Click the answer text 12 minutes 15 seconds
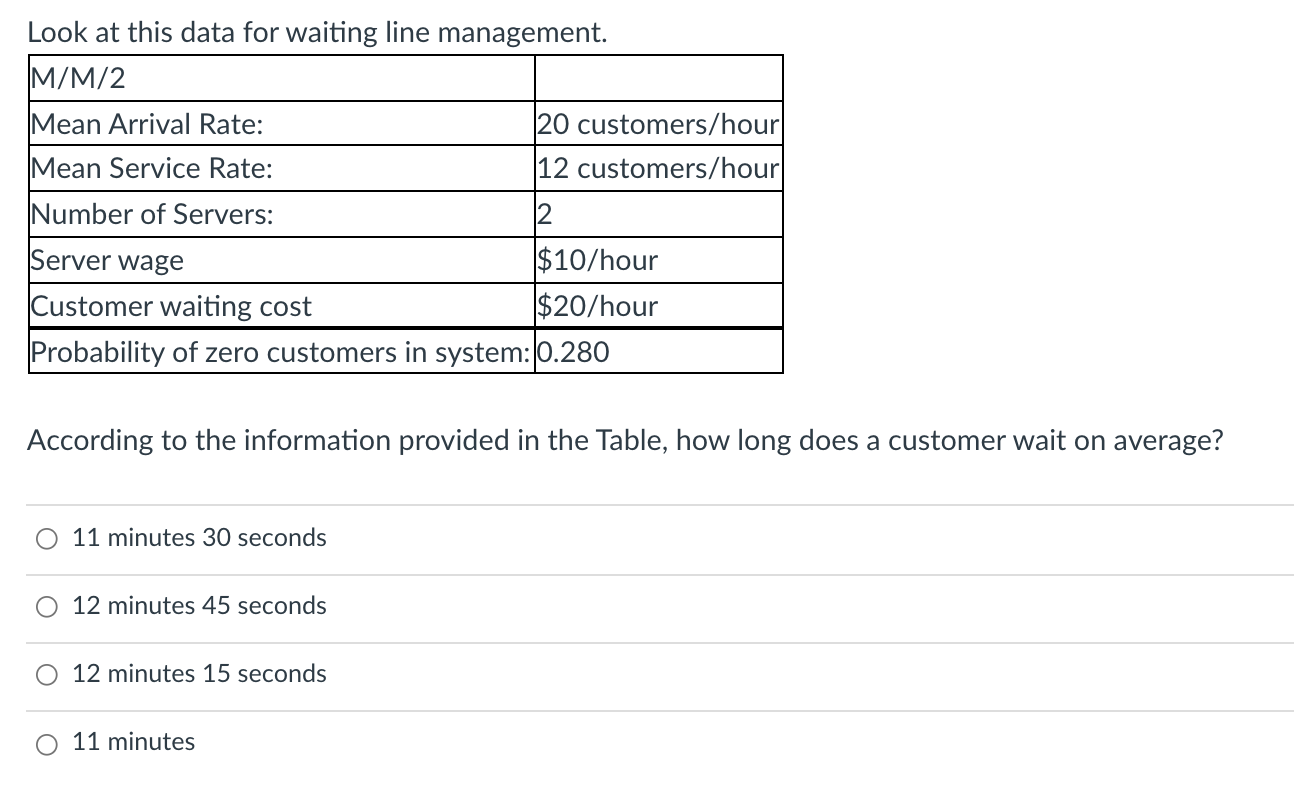Screen dimensions: 1306x790 [198, 673]
